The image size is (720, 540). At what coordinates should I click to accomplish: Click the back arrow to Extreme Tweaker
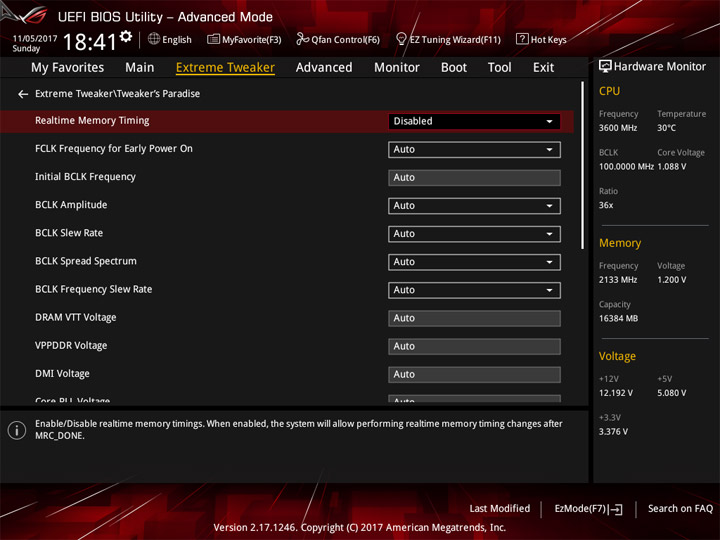[x=23, y=94]
